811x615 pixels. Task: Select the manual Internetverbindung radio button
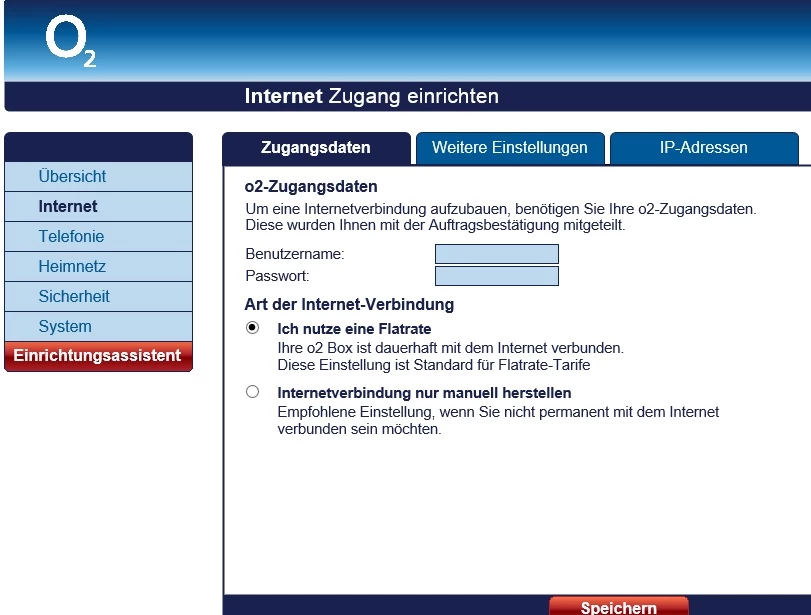252,392
